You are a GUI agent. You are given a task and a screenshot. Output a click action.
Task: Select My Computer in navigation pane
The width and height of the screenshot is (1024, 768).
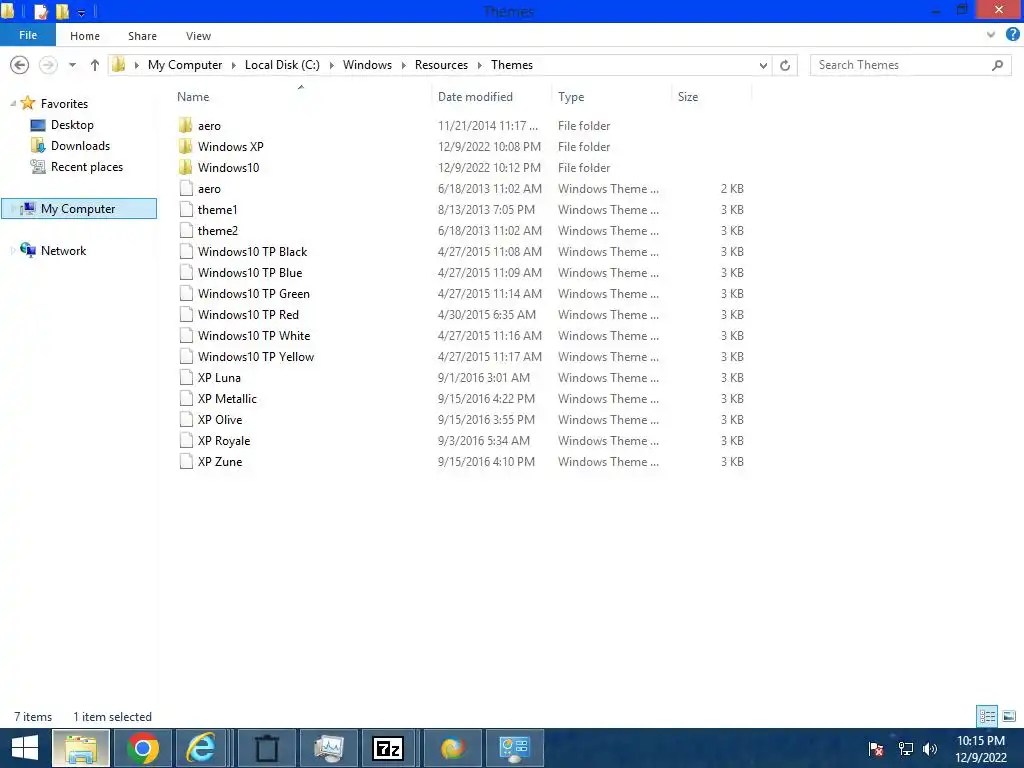click(78, 208)
